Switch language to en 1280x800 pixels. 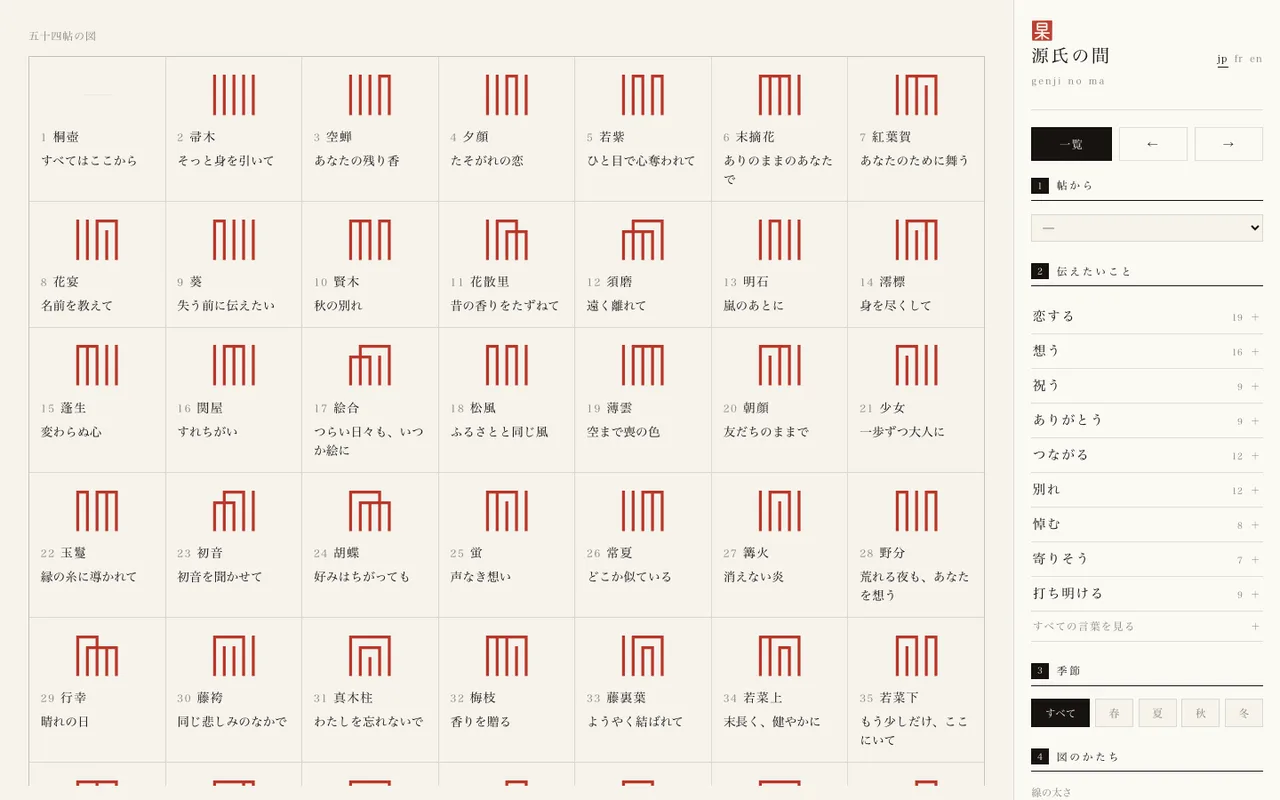coord(1256,59)
